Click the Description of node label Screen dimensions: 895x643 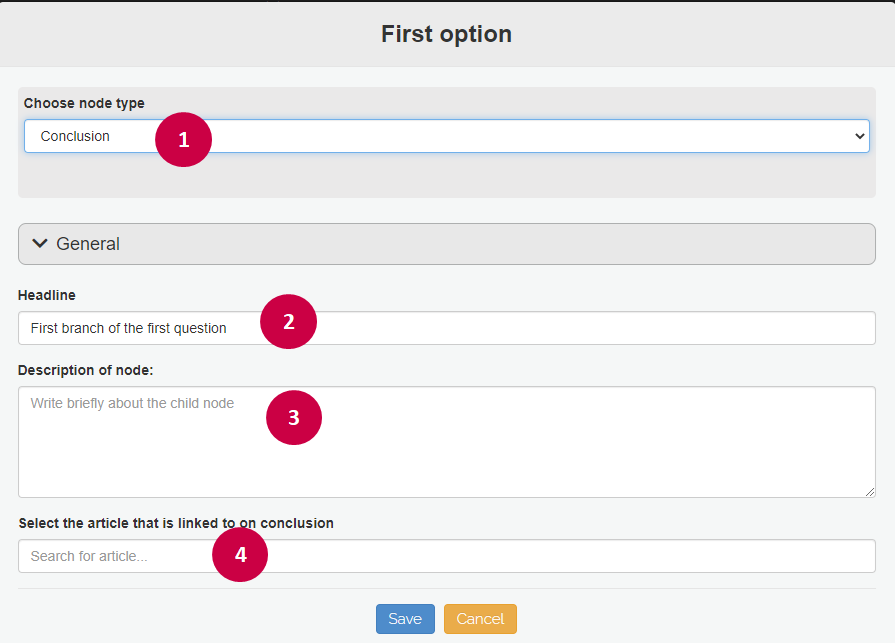(x=86, y=370)
